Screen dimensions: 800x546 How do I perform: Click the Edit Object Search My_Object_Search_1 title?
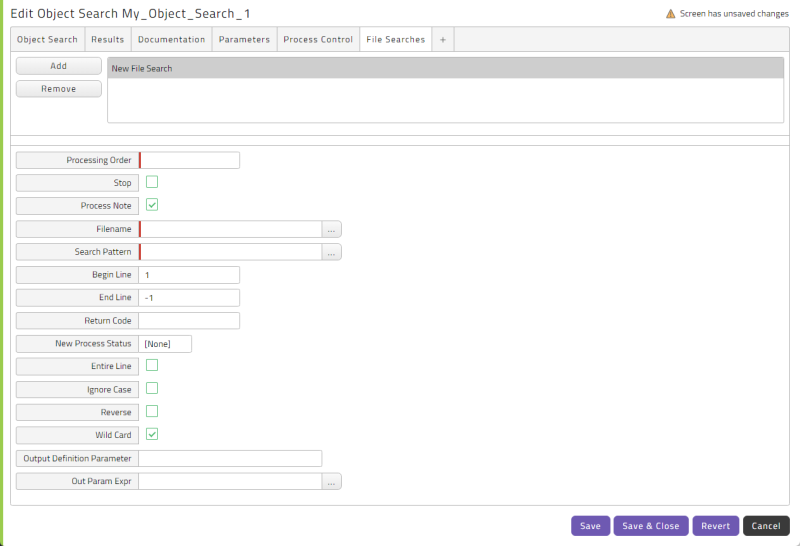(130, 14)
